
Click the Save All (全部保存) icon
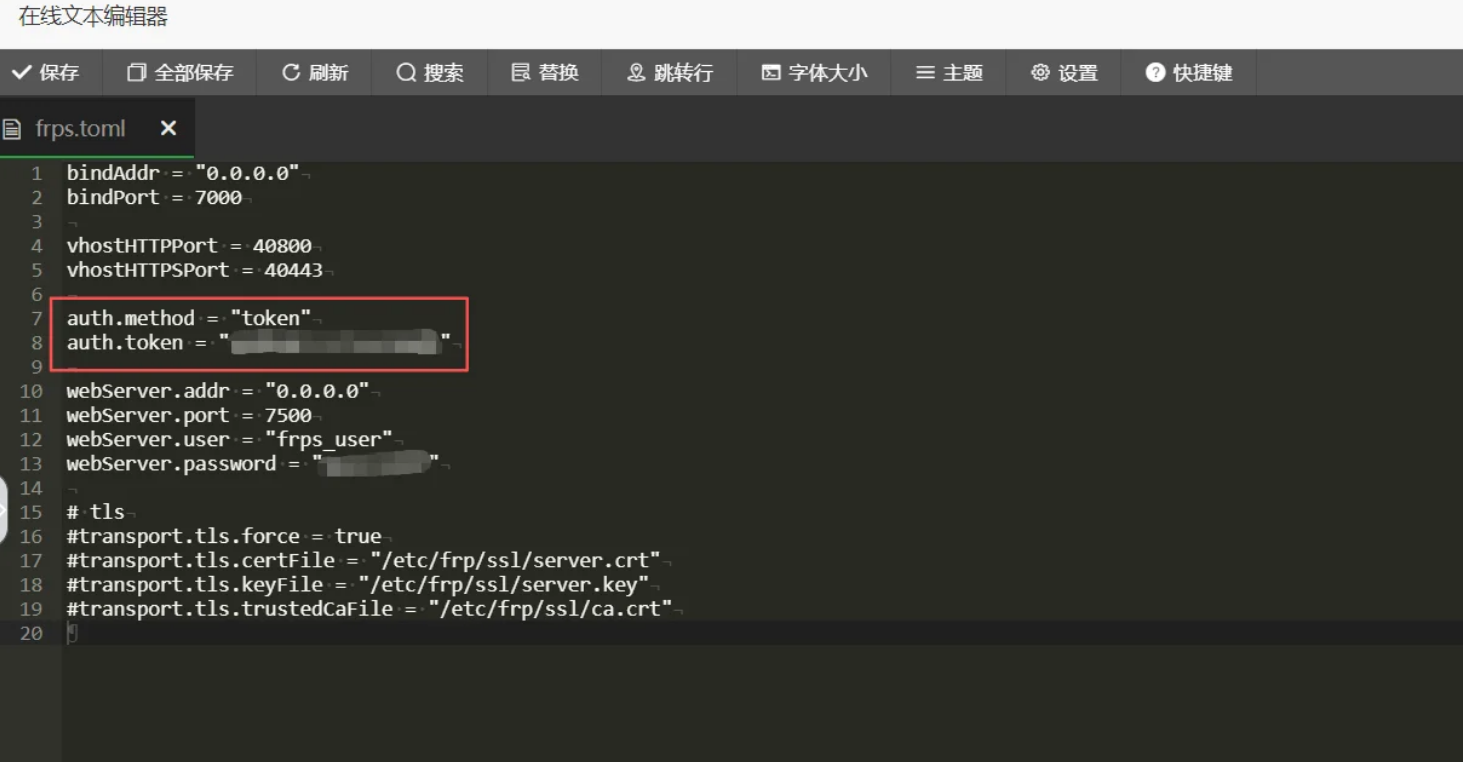(136, 73)
